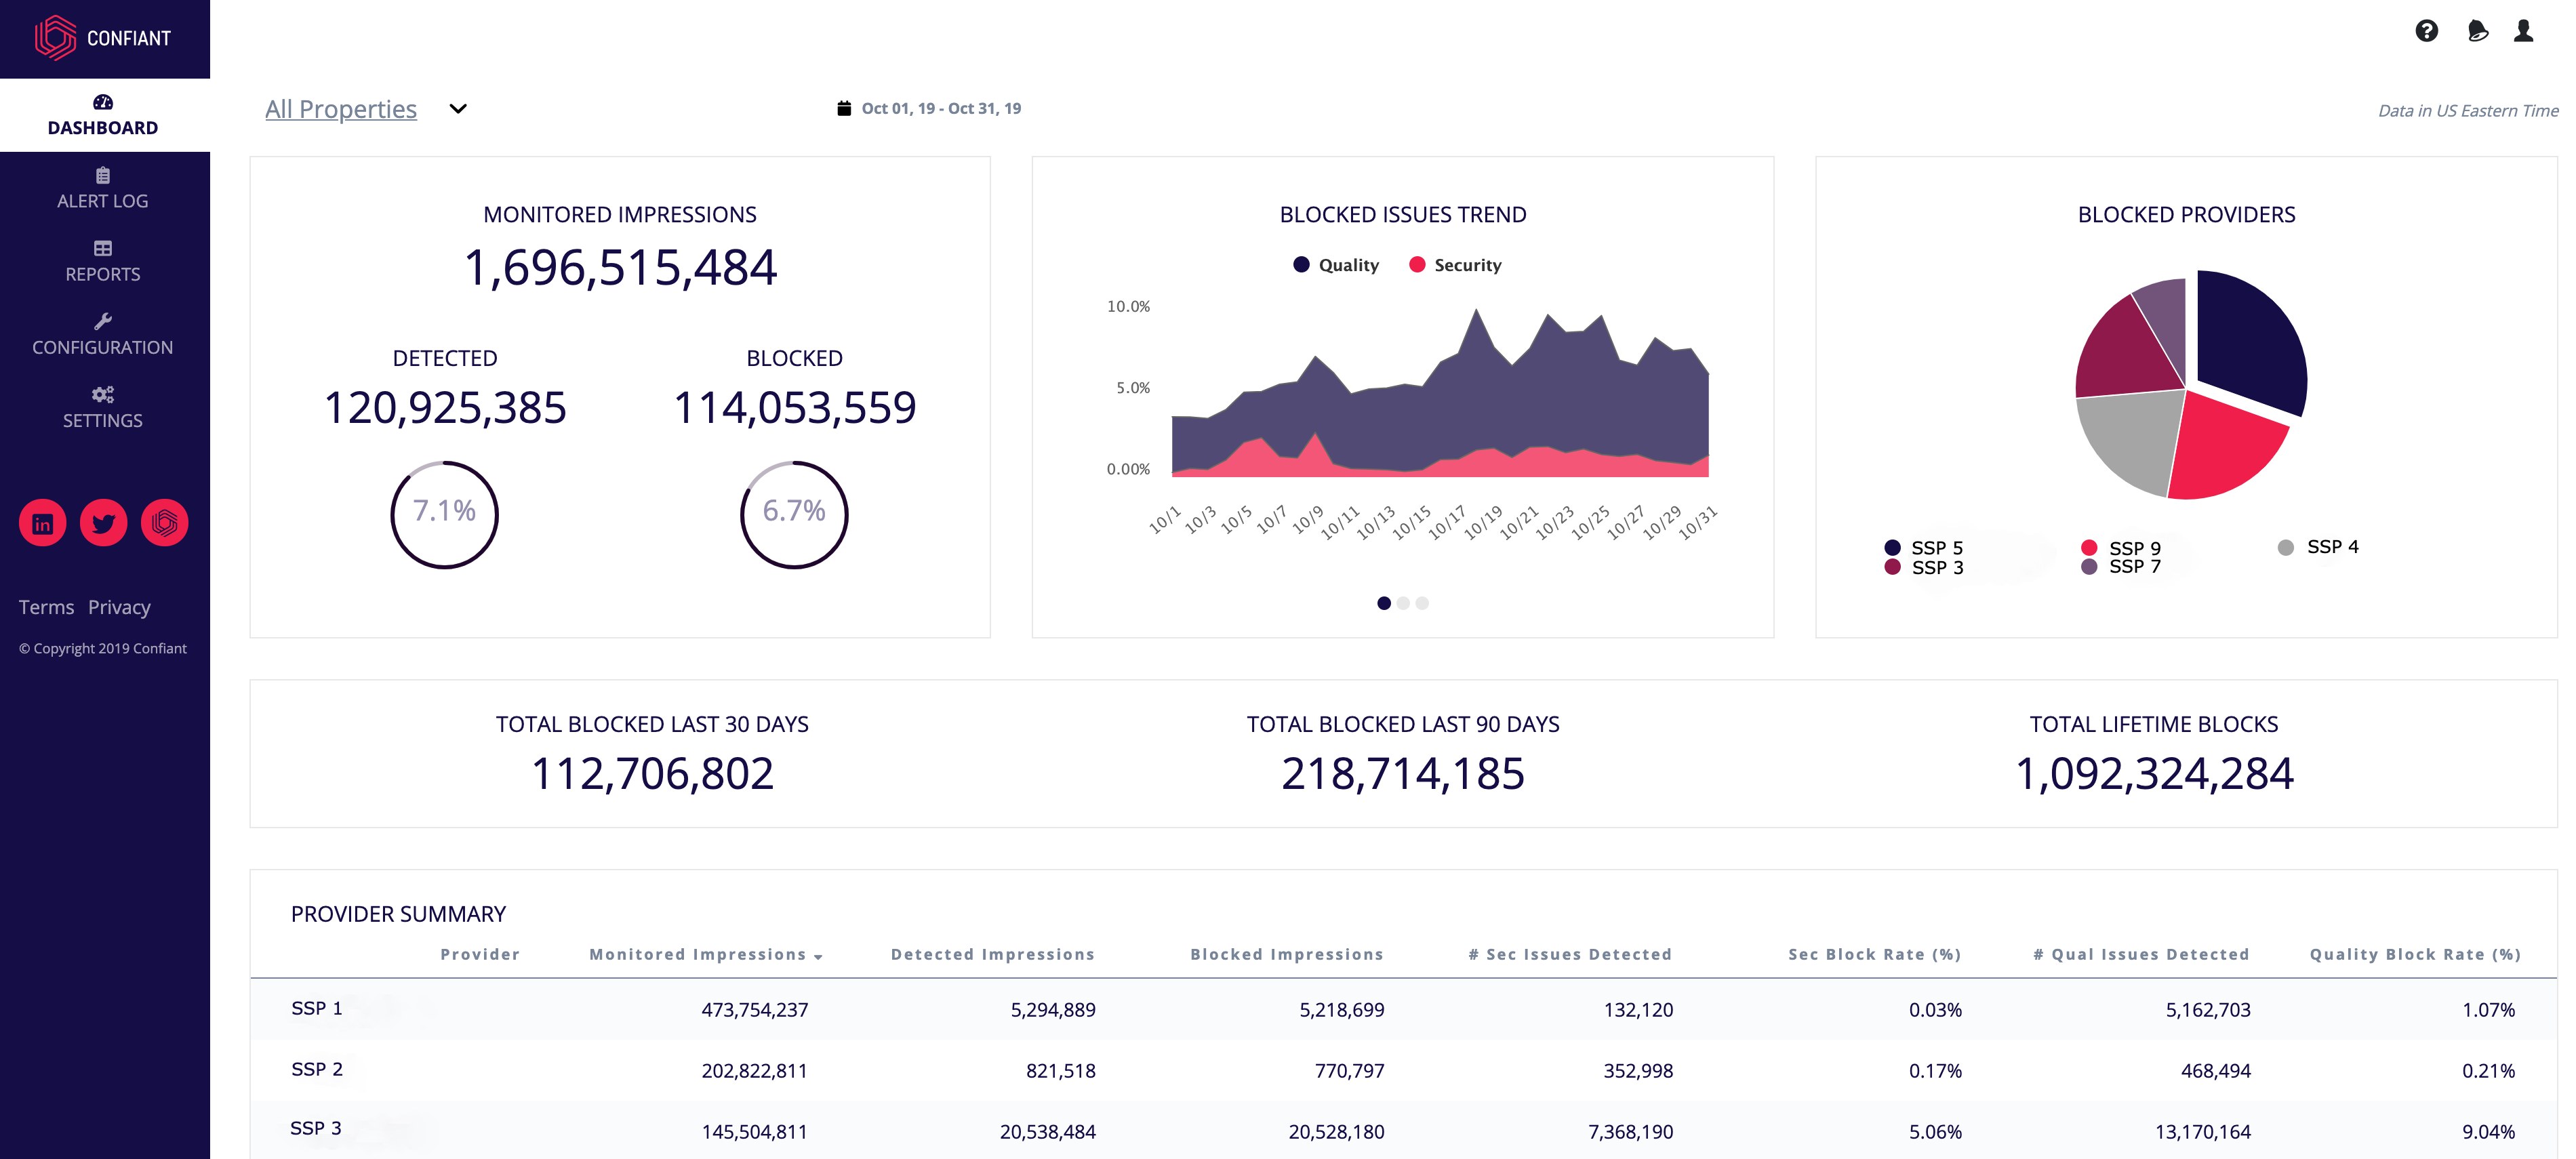
Task: Sort by Monitored Impressions column arrow
Action: pyautogui.click(x=818, y=957)
